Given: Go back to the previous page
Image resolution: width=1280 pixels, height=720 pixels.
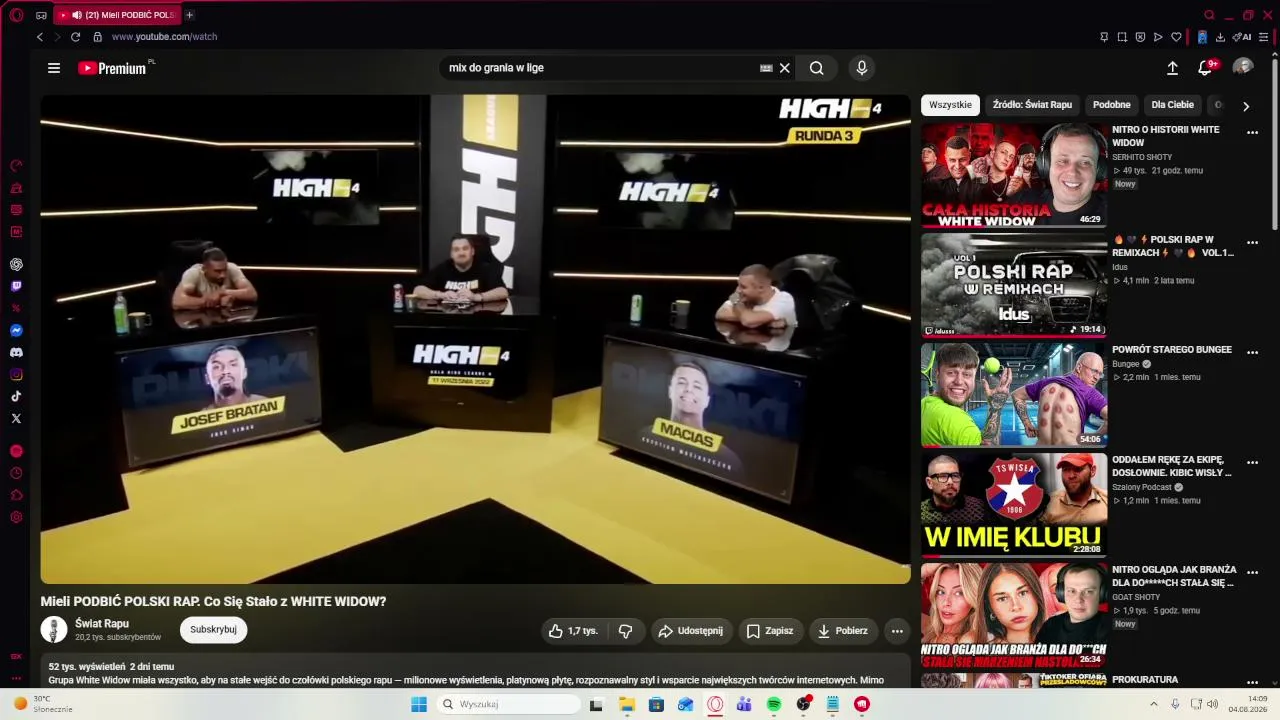Looking at the screenshot, I should tap(40, 37).
